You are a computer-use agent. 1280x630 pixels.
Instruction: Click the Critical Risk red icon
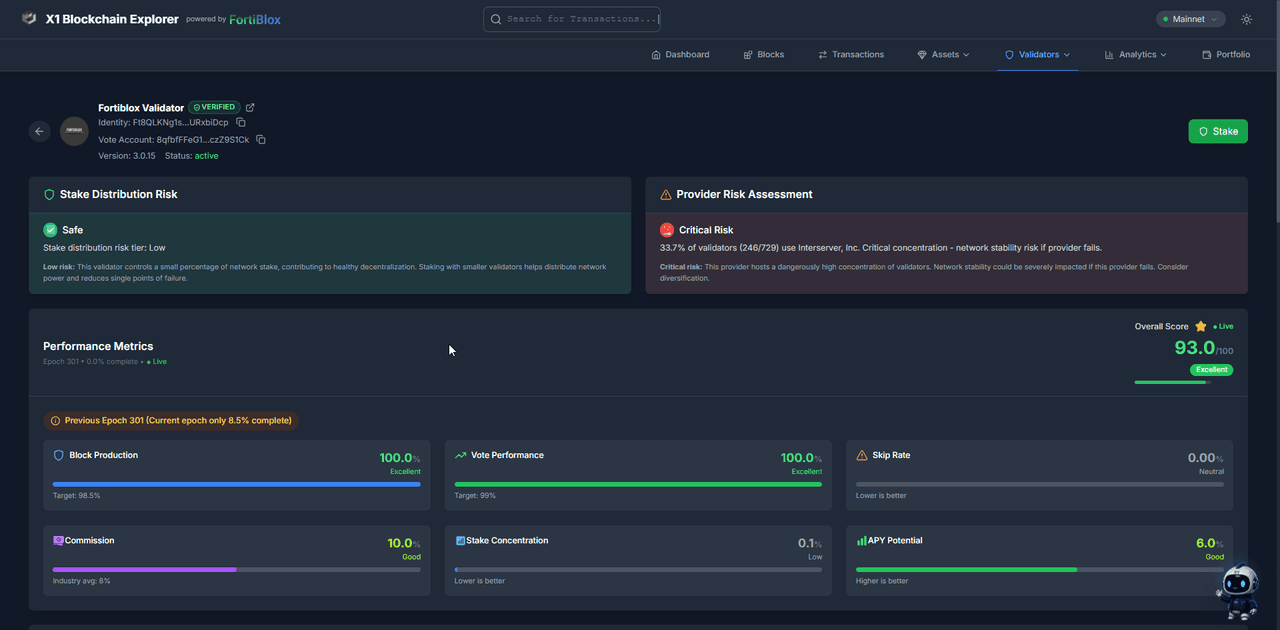pos(667,230)
